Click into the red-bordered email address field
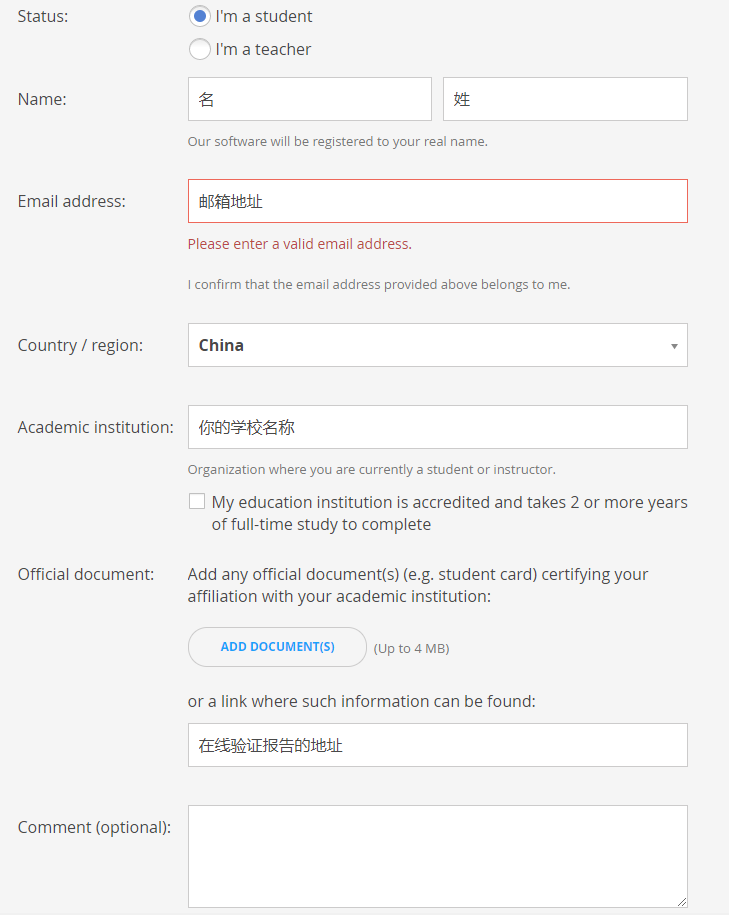729x915 pixels. [437, 201]
